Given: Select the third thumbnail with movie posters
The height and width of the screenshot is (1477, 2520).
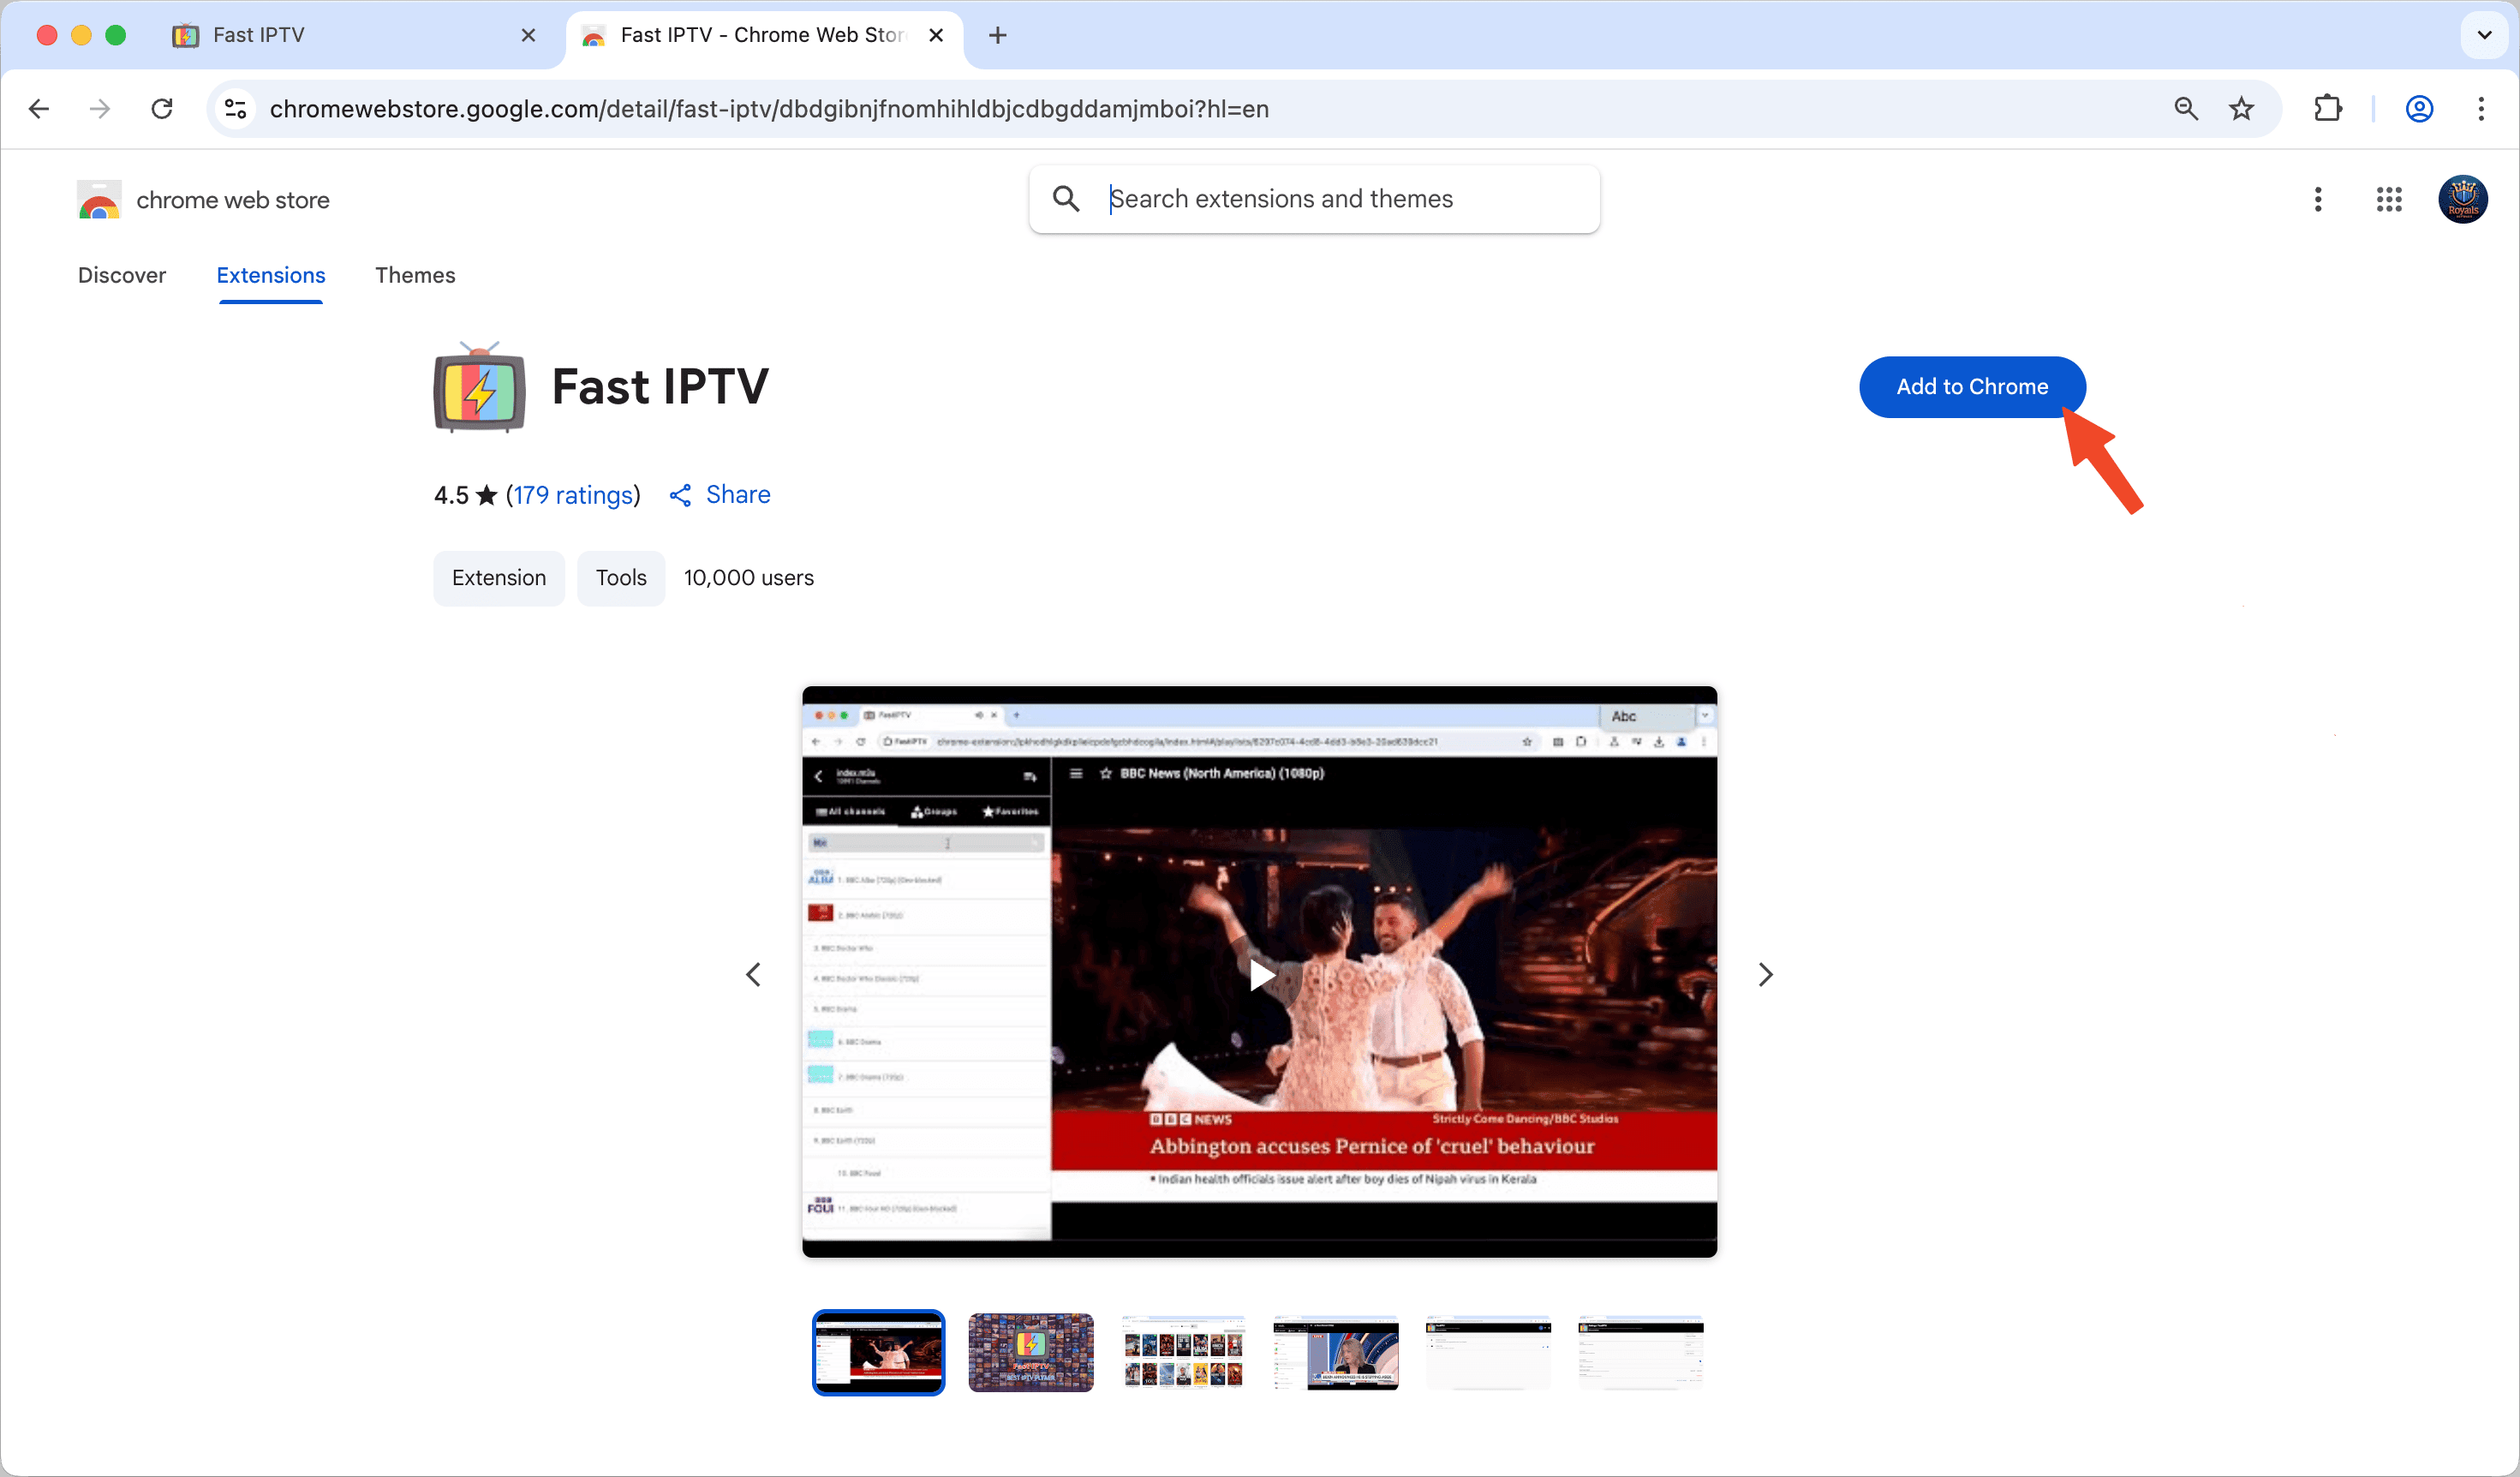Looking at the screenshot, I should point(1183,1353).
